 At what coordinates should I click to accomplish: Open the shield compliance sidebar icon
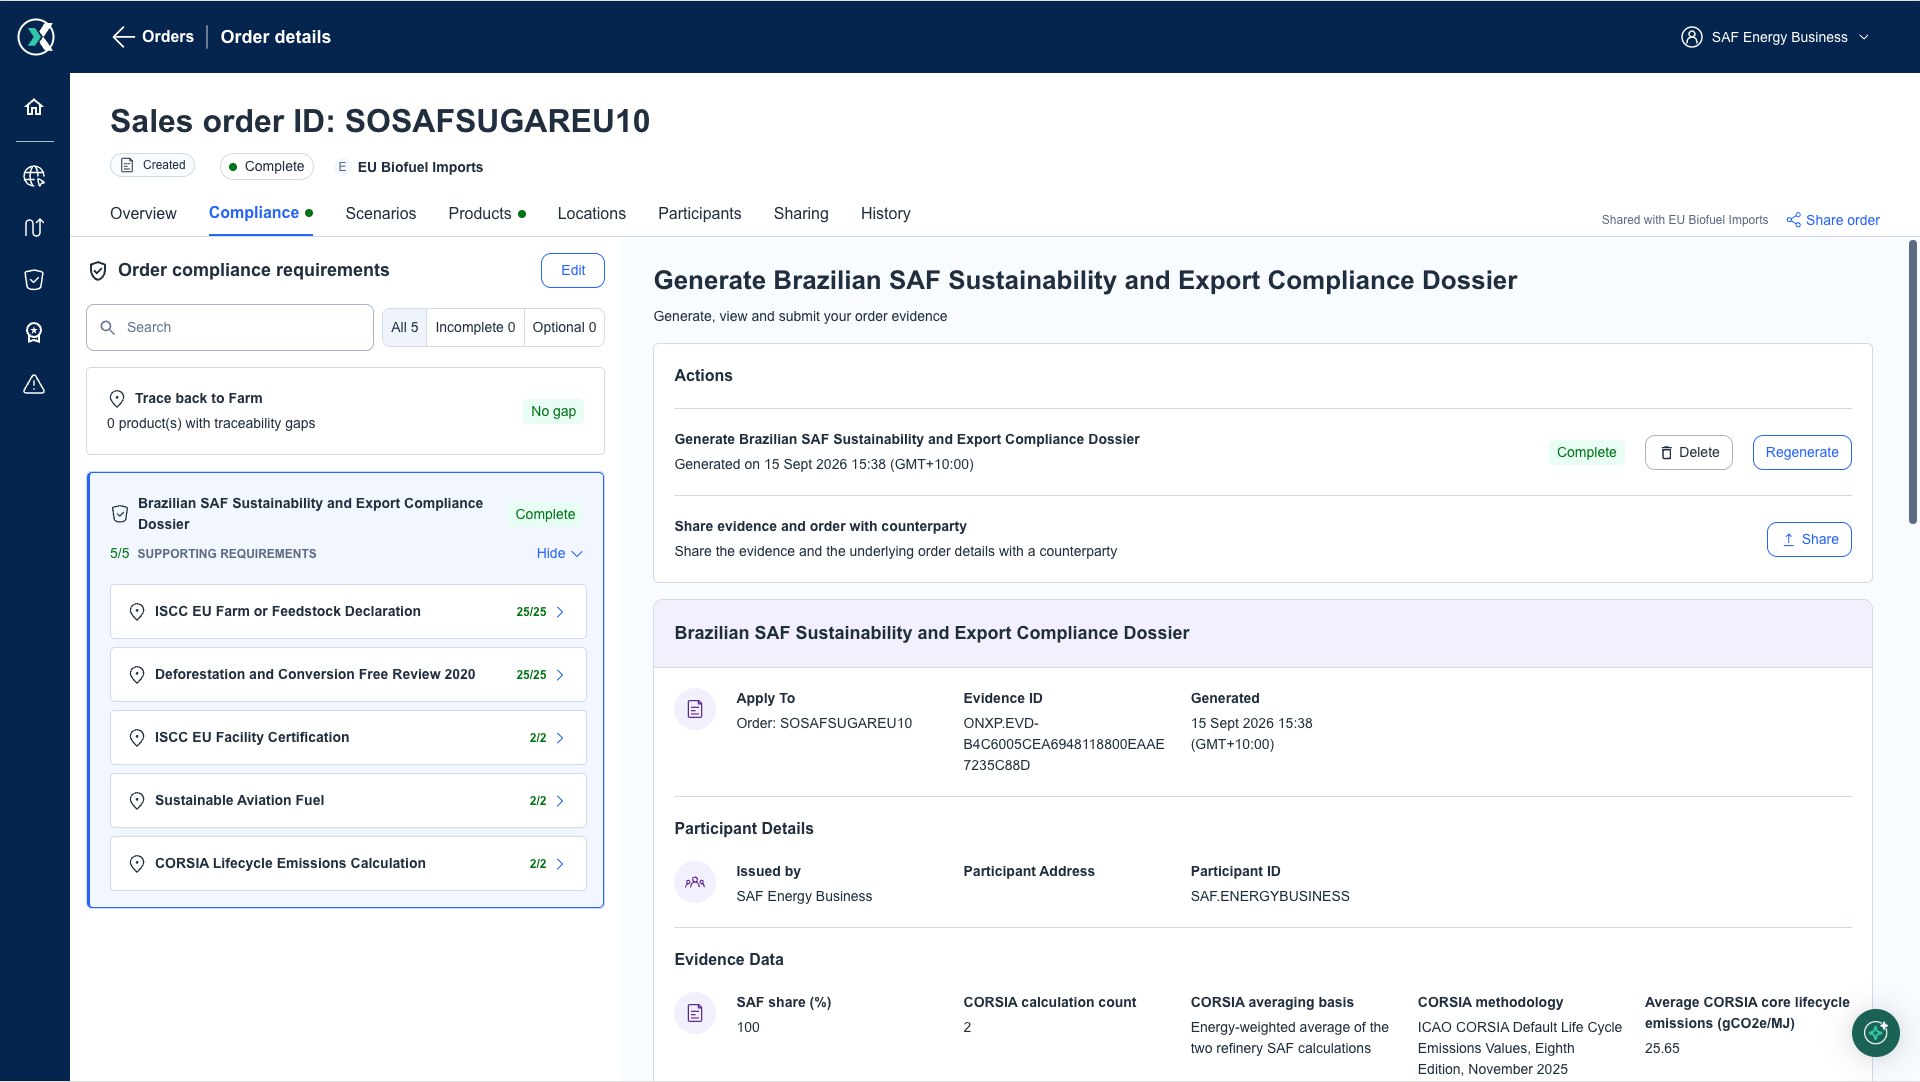tap(34, 280)
